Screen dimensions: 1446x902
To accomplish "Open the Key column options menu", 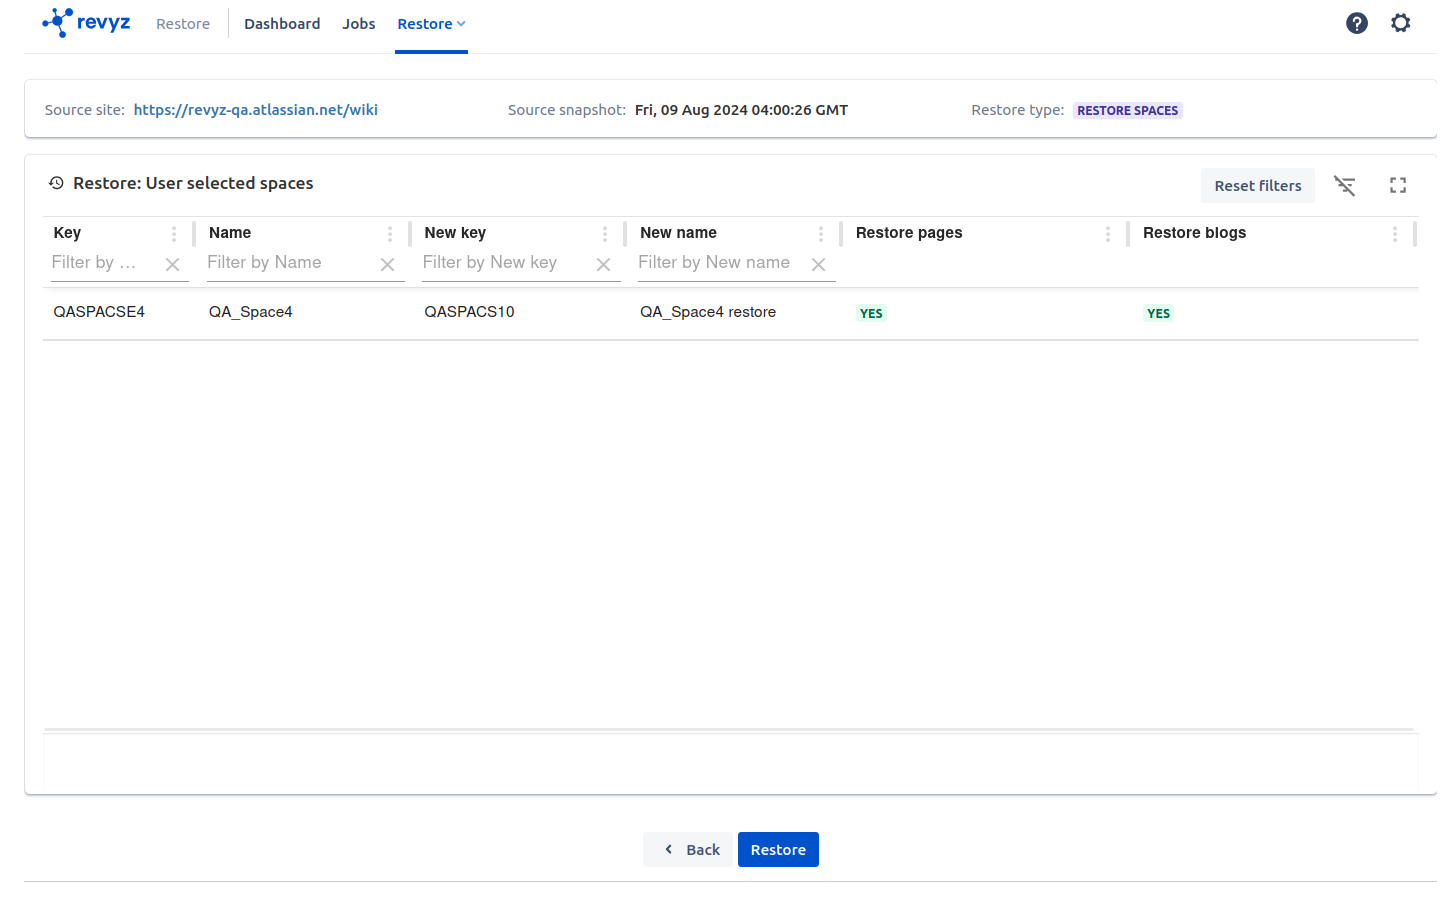I will coord(174,233).
